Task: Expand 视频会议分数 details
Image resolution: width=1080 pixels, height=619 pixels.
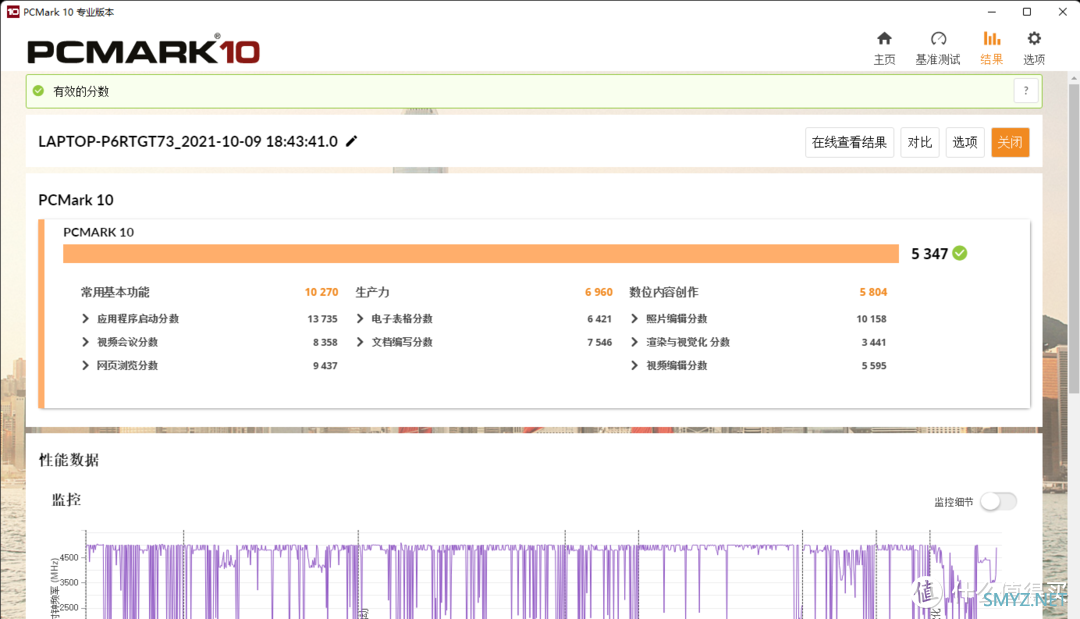Action: tap(85, 342)
